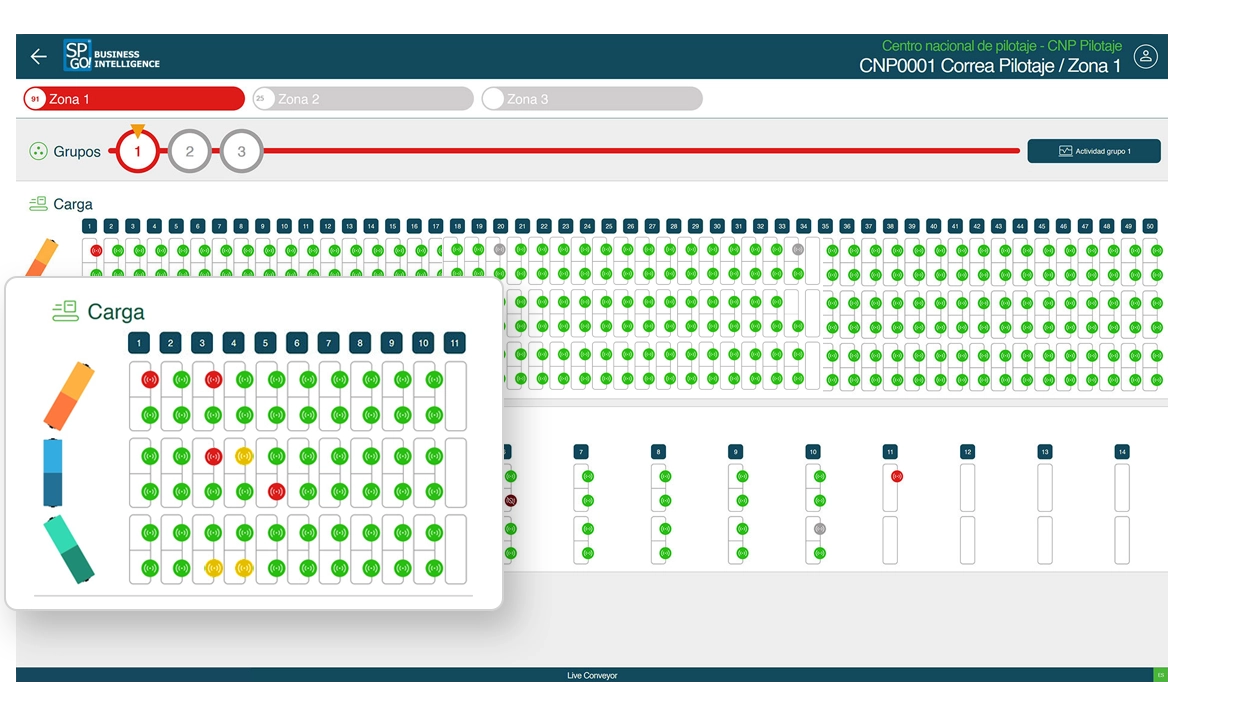Image resolution: width=1259 pixels, height=706 pixels.
Task: Select column header 13 in the lower section
Action: pos(1044,452)
